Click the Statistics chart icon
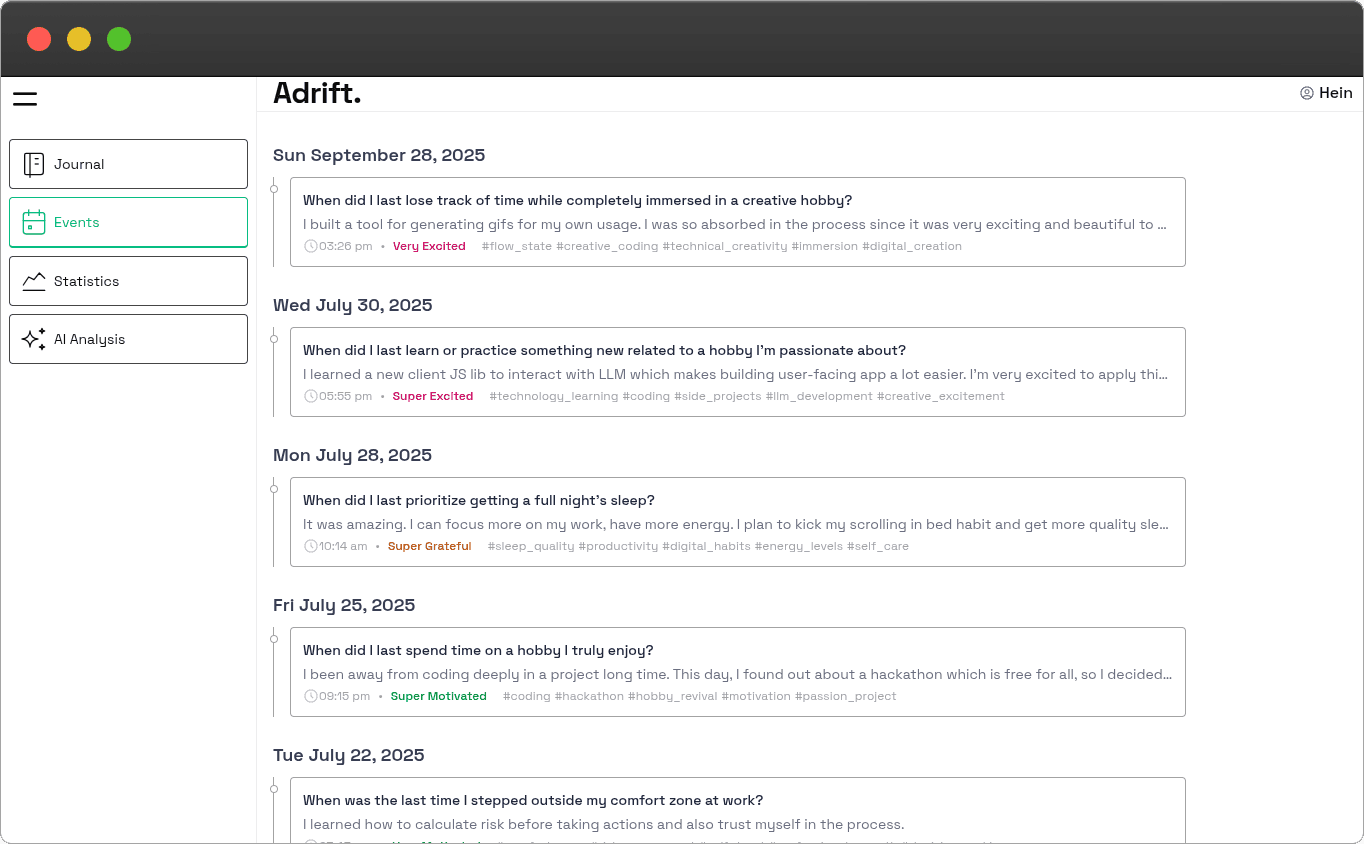 pyautogui.click(x=34, y=281)
